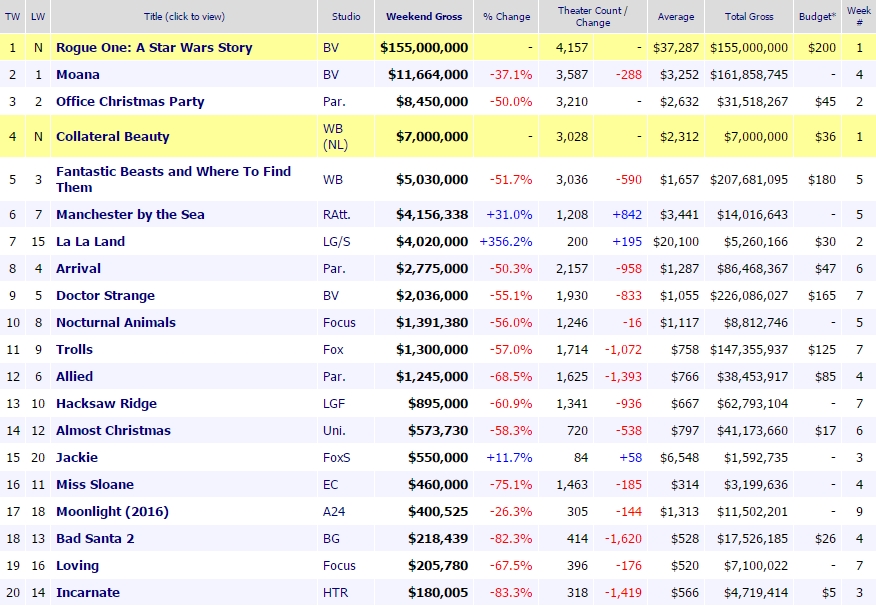The width and height of the screenshot is (876, 606).
Task: Open the Arrival movie link
Action: (x=78, y=269)
